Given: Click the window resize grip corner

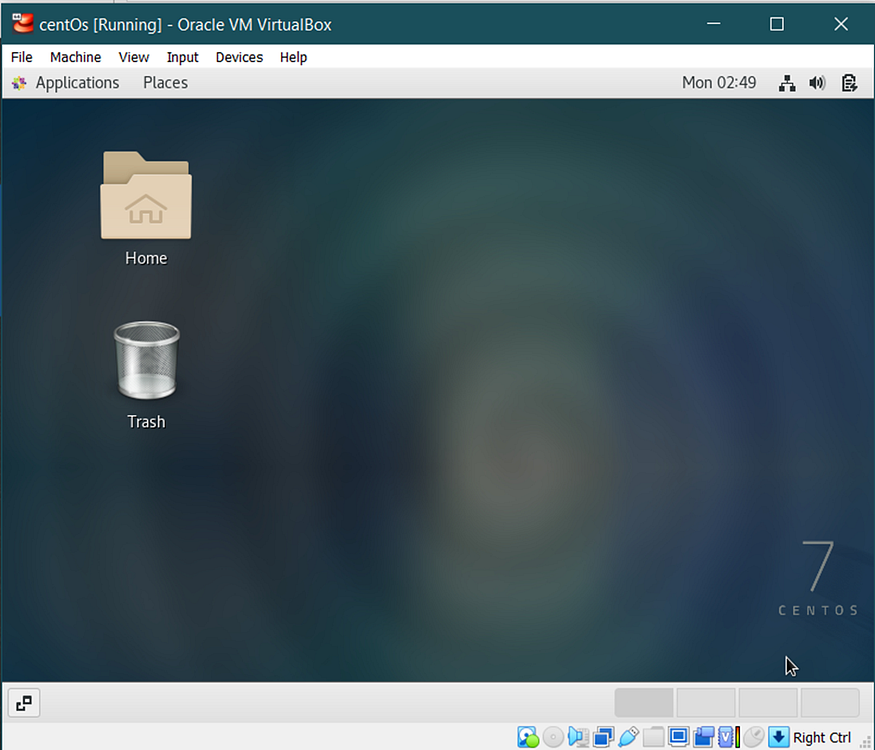Looking at the screenshot, I should (866, 743).
